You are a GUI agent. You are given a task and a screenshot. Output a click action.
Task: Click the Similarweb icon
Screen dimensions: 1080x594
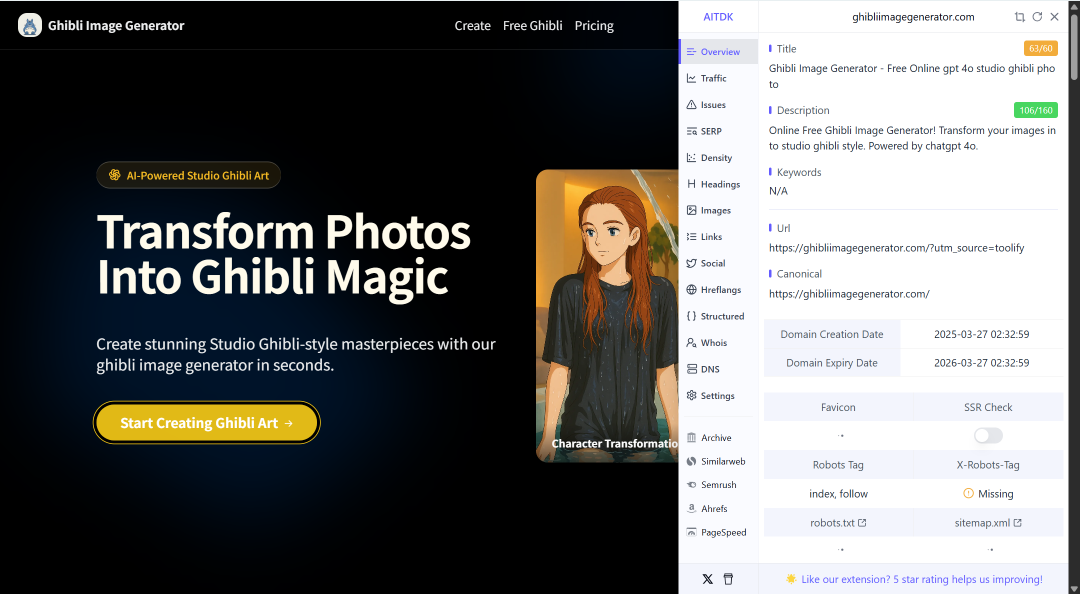(692, 461)
